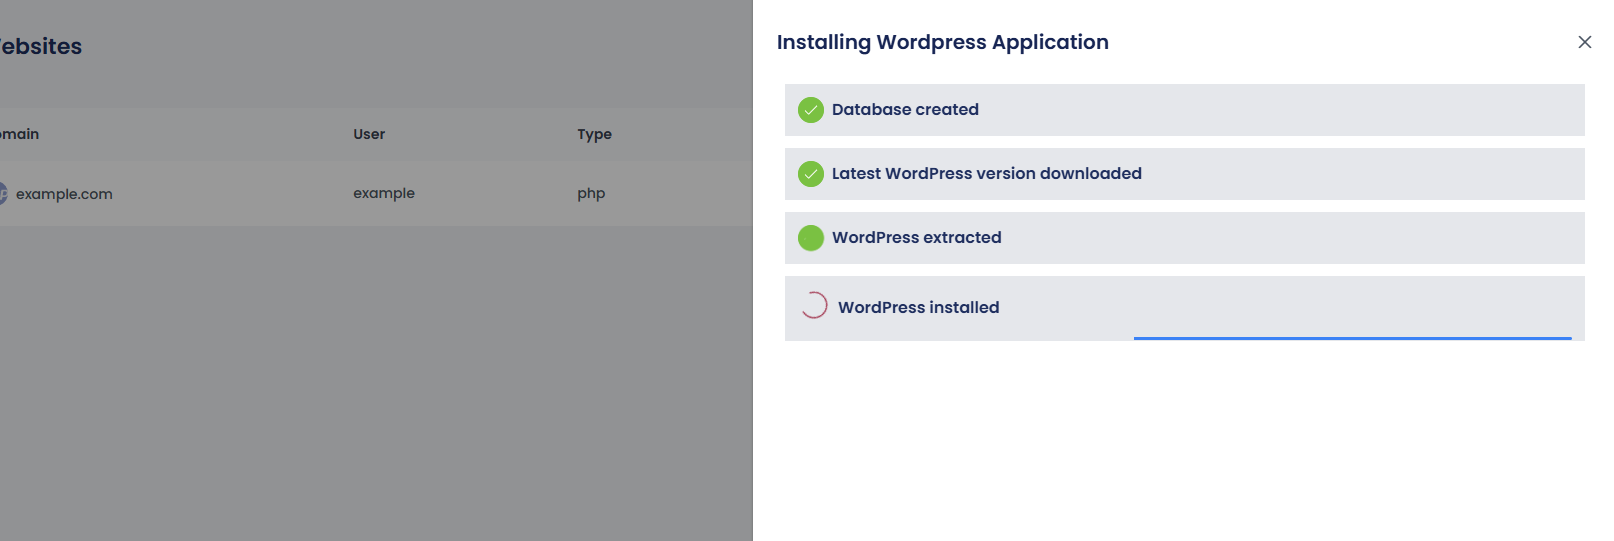Select the 'WordPress installed' step text
Viewport: 1614px width, 541px height.
pyautogui.click(x=919, y=308)
